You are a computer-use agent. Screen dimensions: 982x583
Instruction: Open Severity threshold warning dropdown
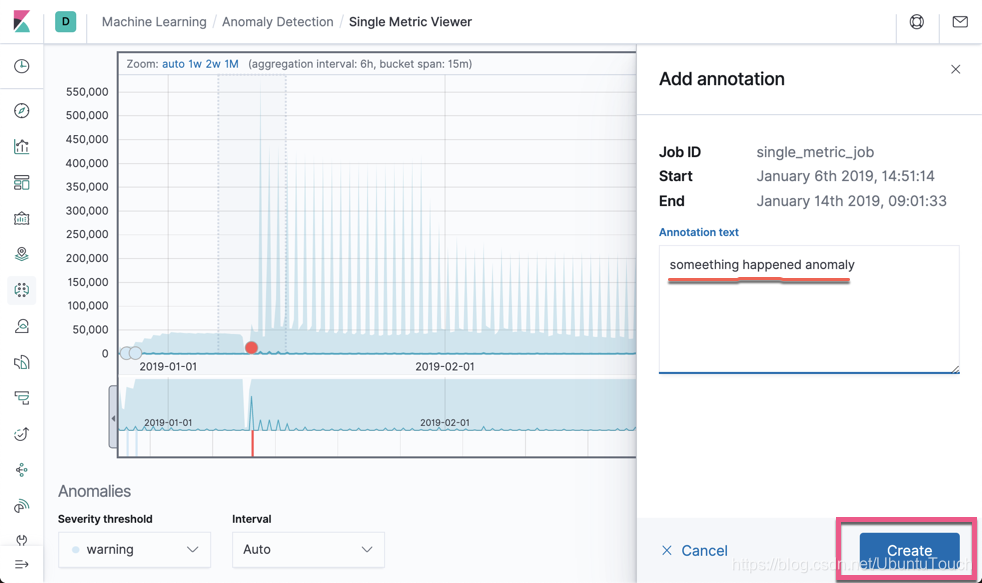tap(135, 550)
